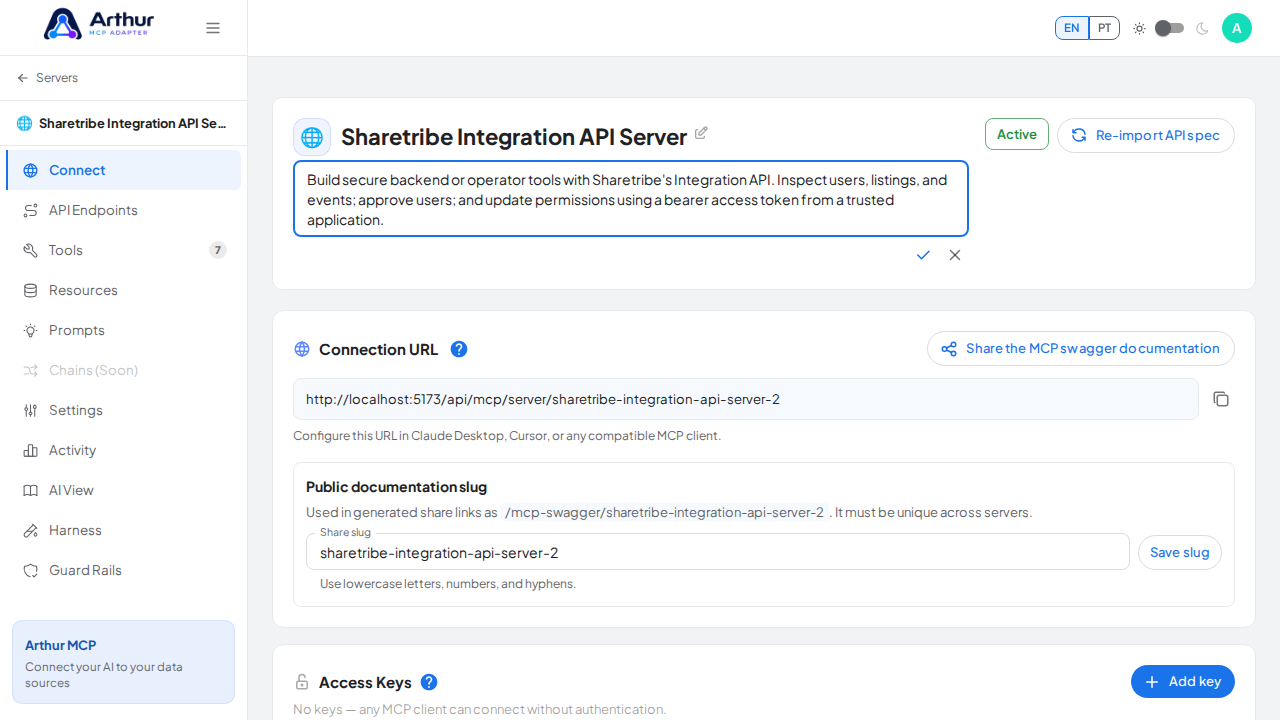Switch language to PT
Image resolution: width=1280 pixels, height=720 pixels.
tap(1104, 28)
